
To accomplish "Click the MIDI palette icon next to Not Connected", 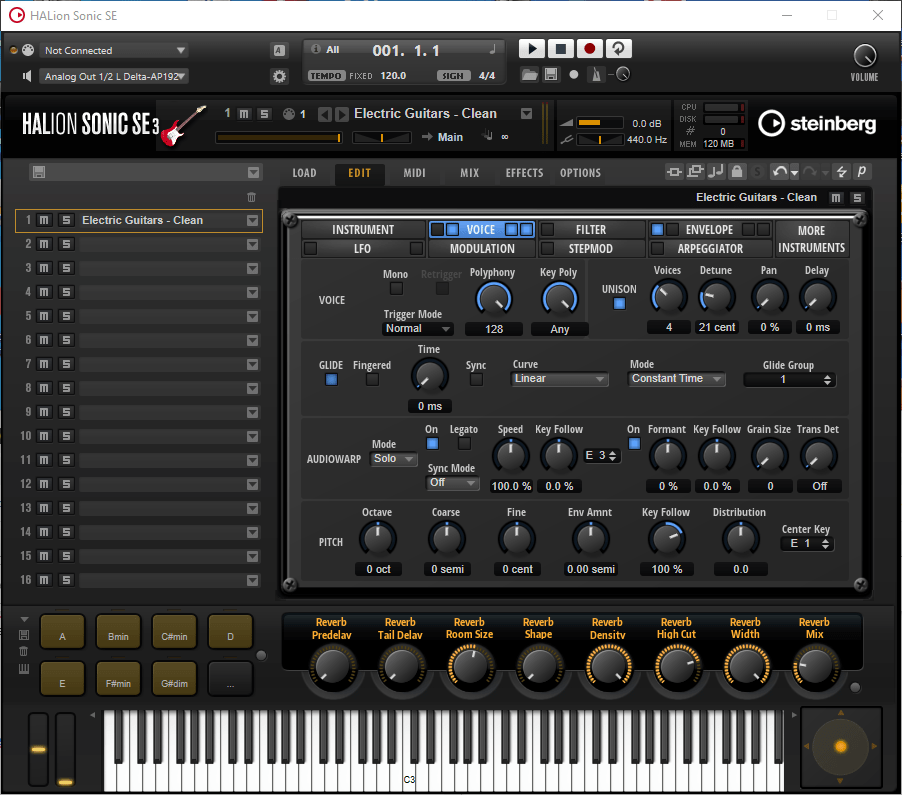I will [x=28, y=50].
